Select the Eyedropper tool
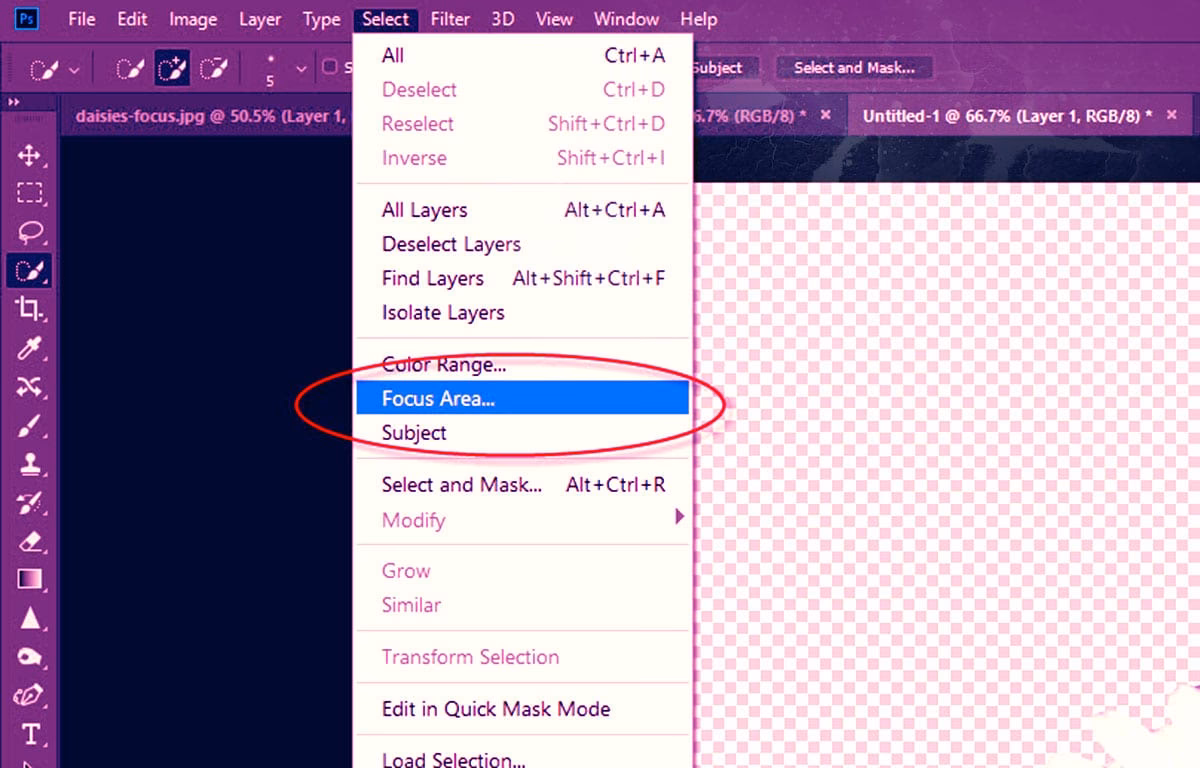The height and width of the screenshot is (768, 1200). (30, 347)
